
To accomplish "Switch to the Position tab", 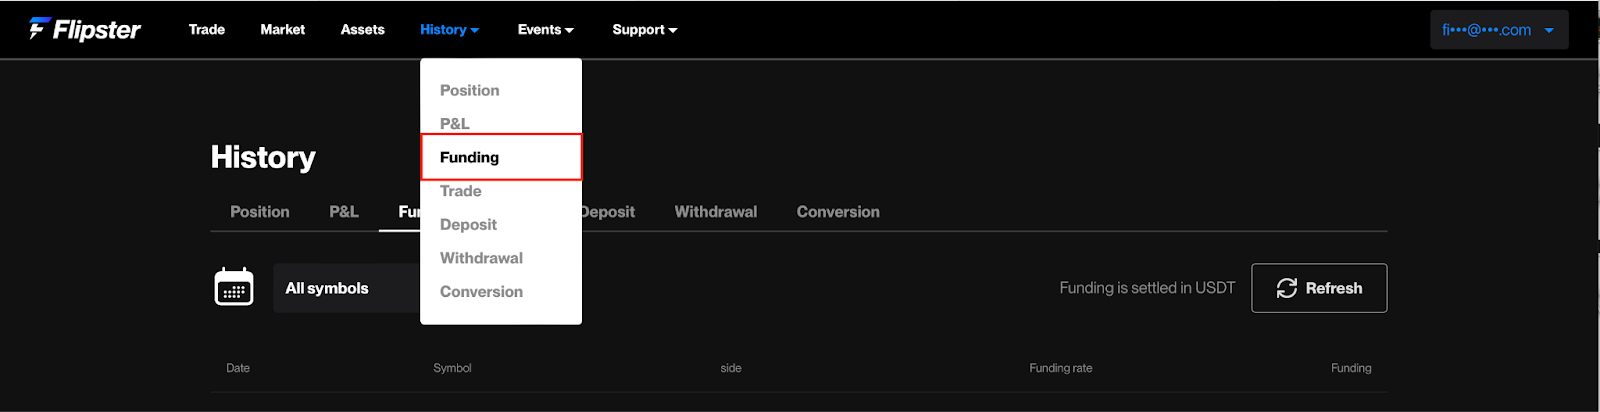I will (x=260, y=212).
